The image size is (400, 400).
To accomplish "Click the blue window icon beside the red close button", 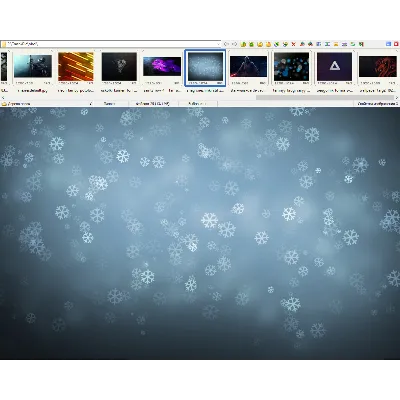I will point(388,44).
